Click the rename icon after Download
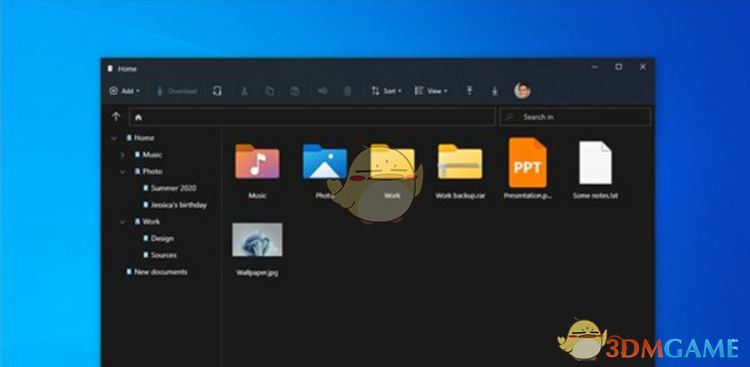This screenshot has width=750, height=367. click(217, 91)
